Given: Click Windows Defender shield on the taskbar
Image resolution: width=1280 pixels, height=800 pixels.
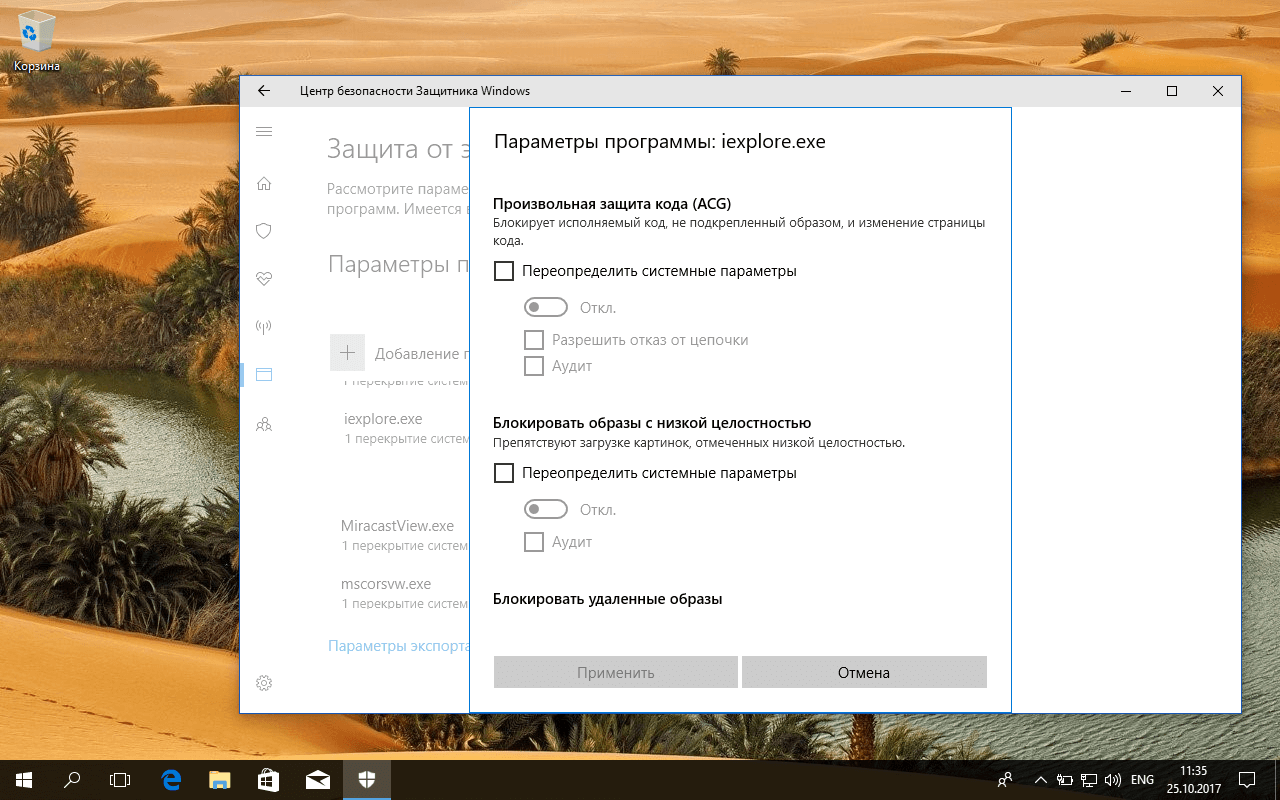Looking at the screenshot, I should pos(366,779).
